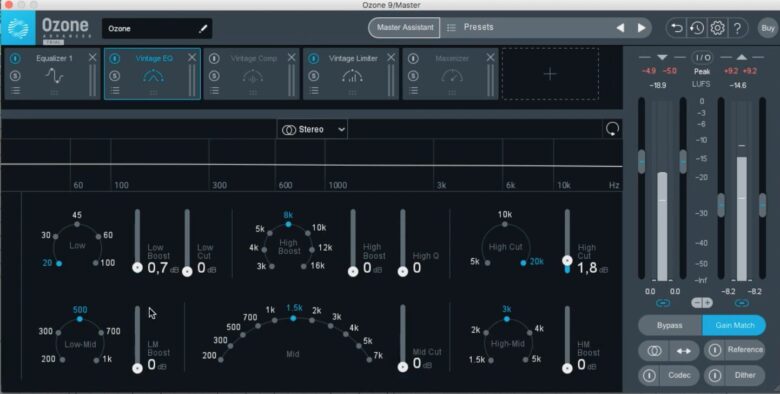Toggle power of Vintage Limiter module

[314, 59]
